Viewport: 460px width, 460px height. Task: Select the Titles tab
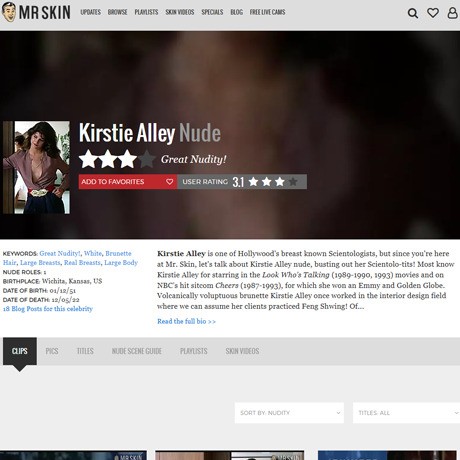click(x=85, y=351)
